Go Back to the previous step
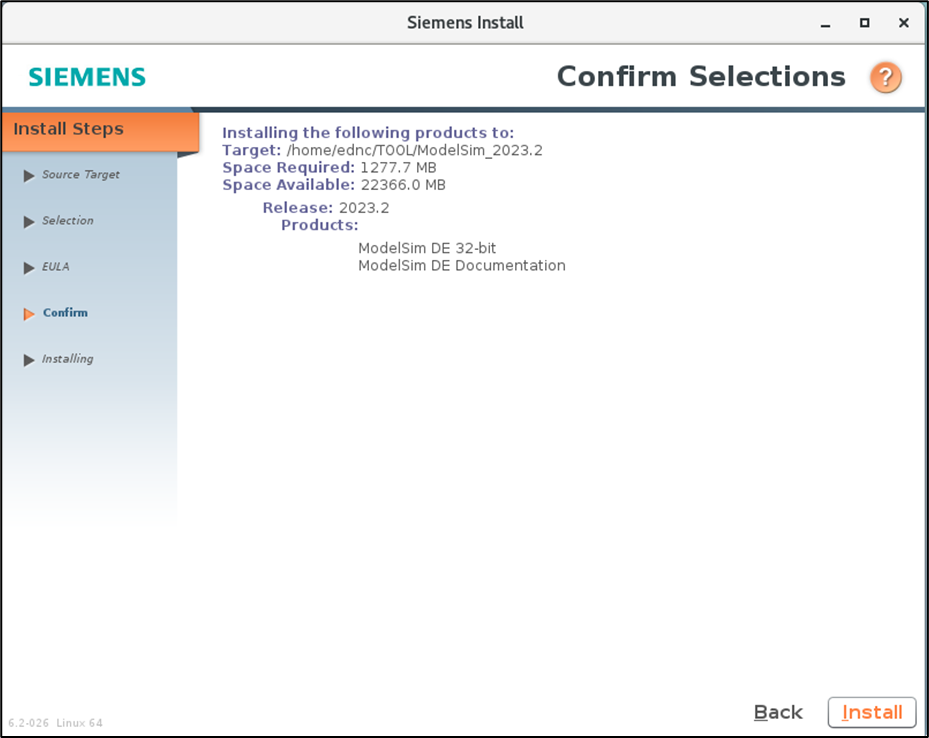Image resolution: width=929 pixels, height=738 pixels. tap(778, 712)
